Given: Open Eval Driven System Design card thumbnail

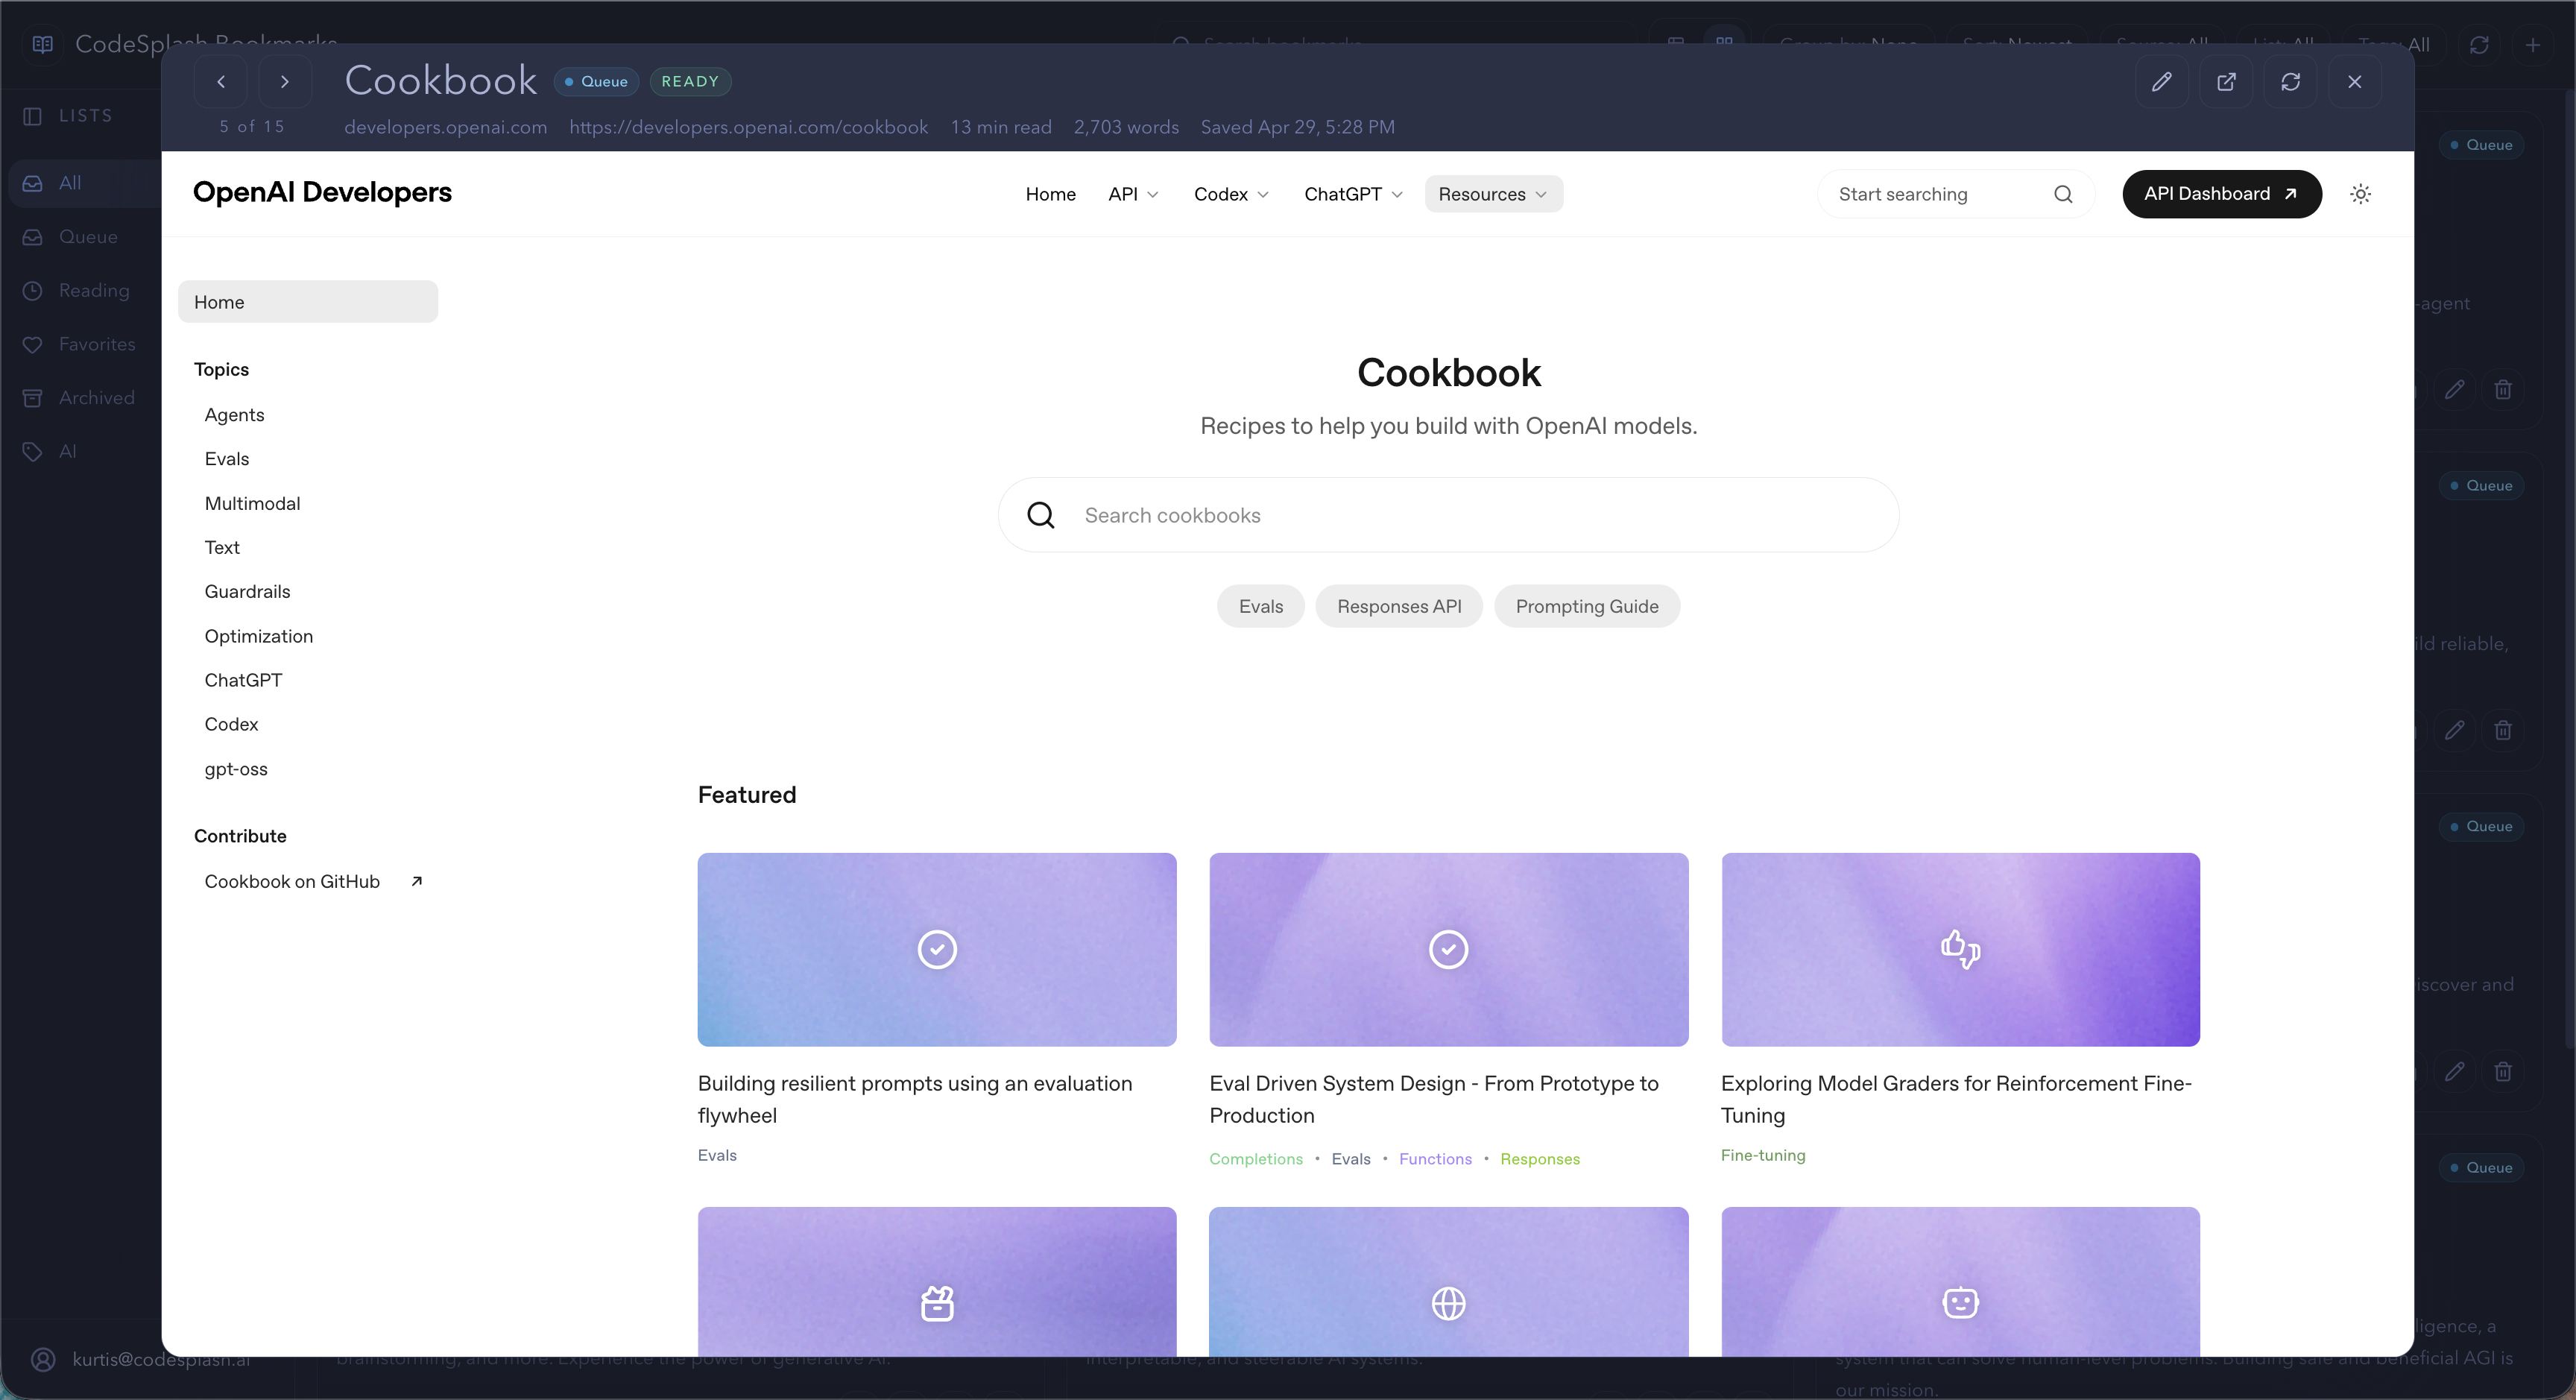Looking at the screenshot, I should click(1449, 950).
